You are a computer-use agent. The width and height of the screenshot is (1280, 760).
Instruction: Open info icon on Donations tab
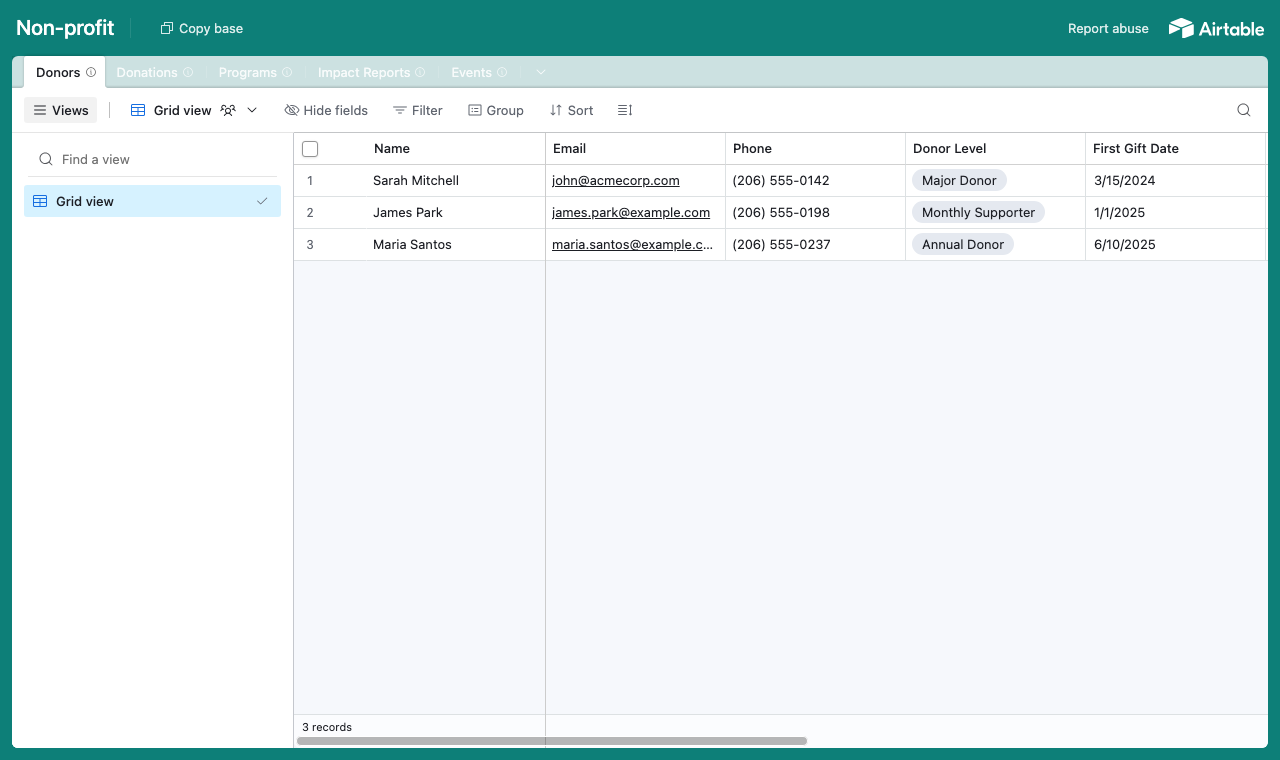coord(188,72)
